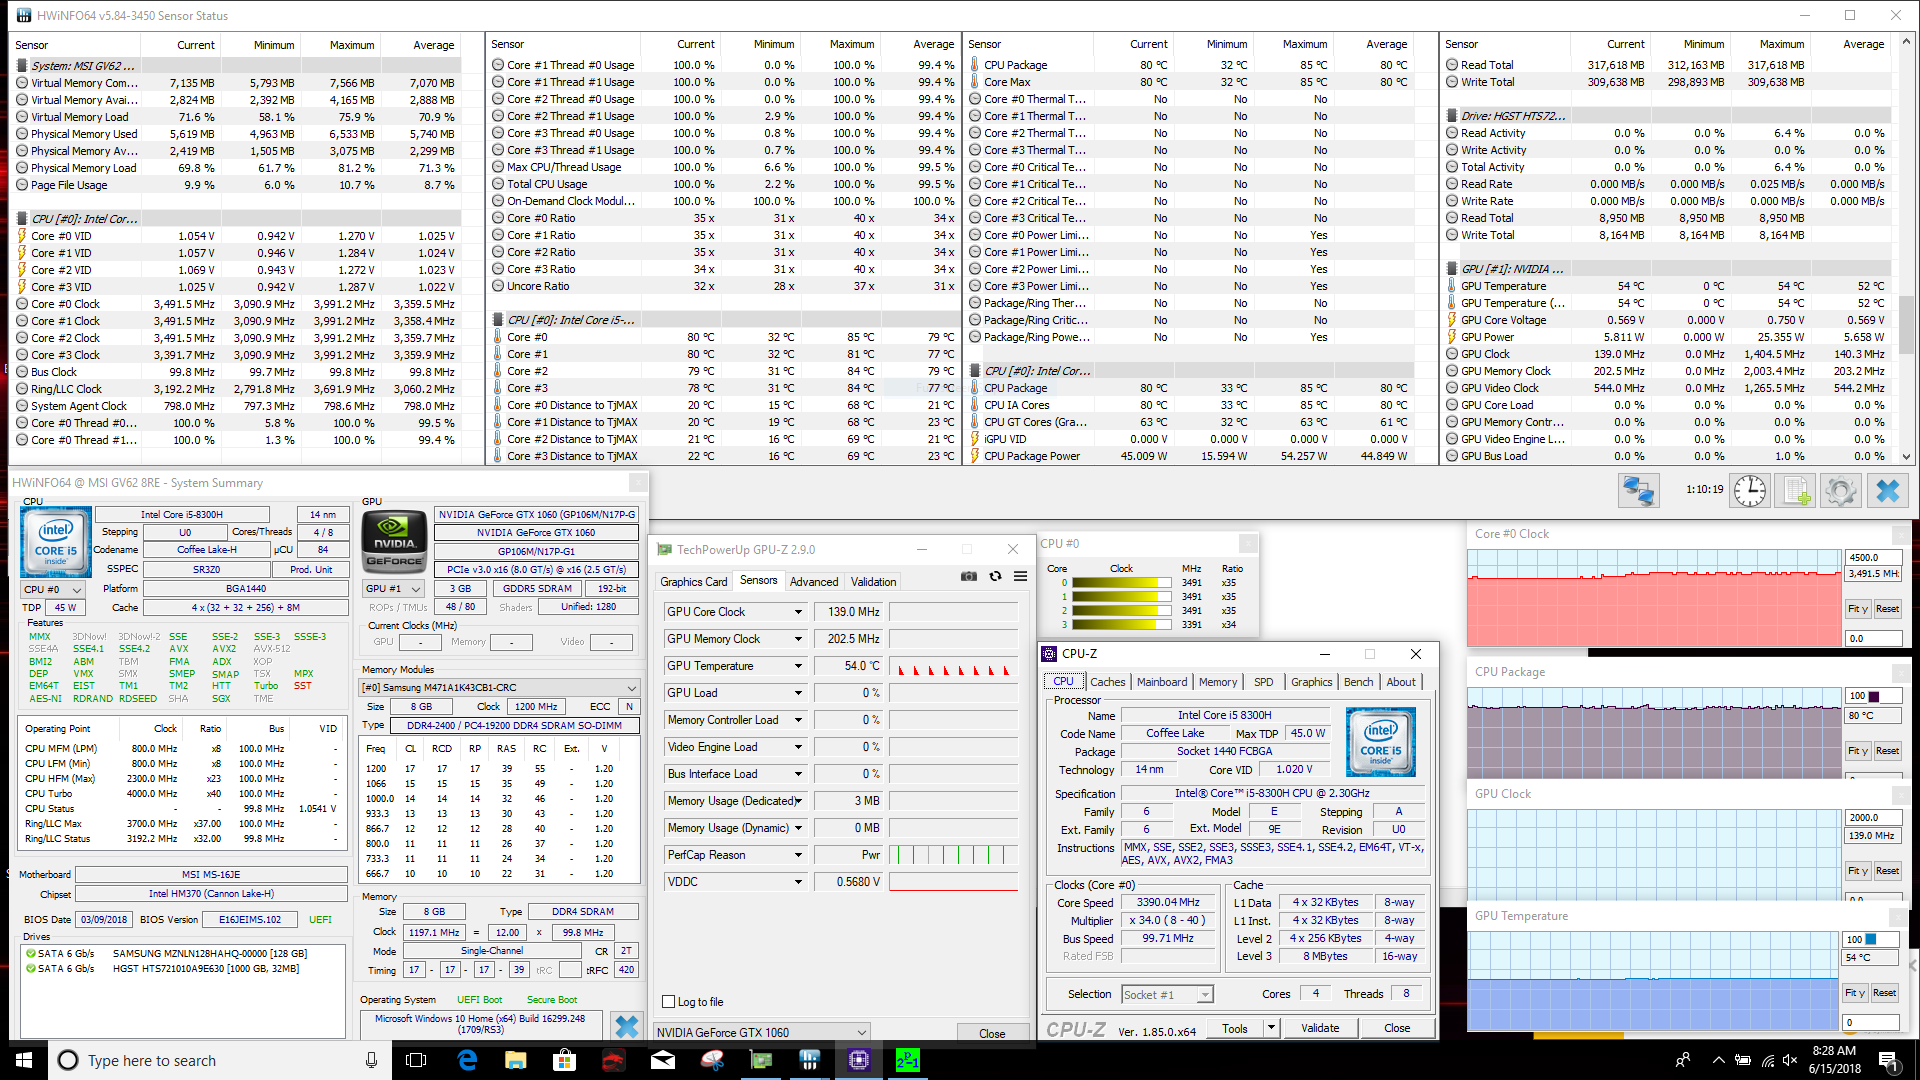
Task: Click the GPU-Z title bar app icon
Action: [x=664, y=550]
